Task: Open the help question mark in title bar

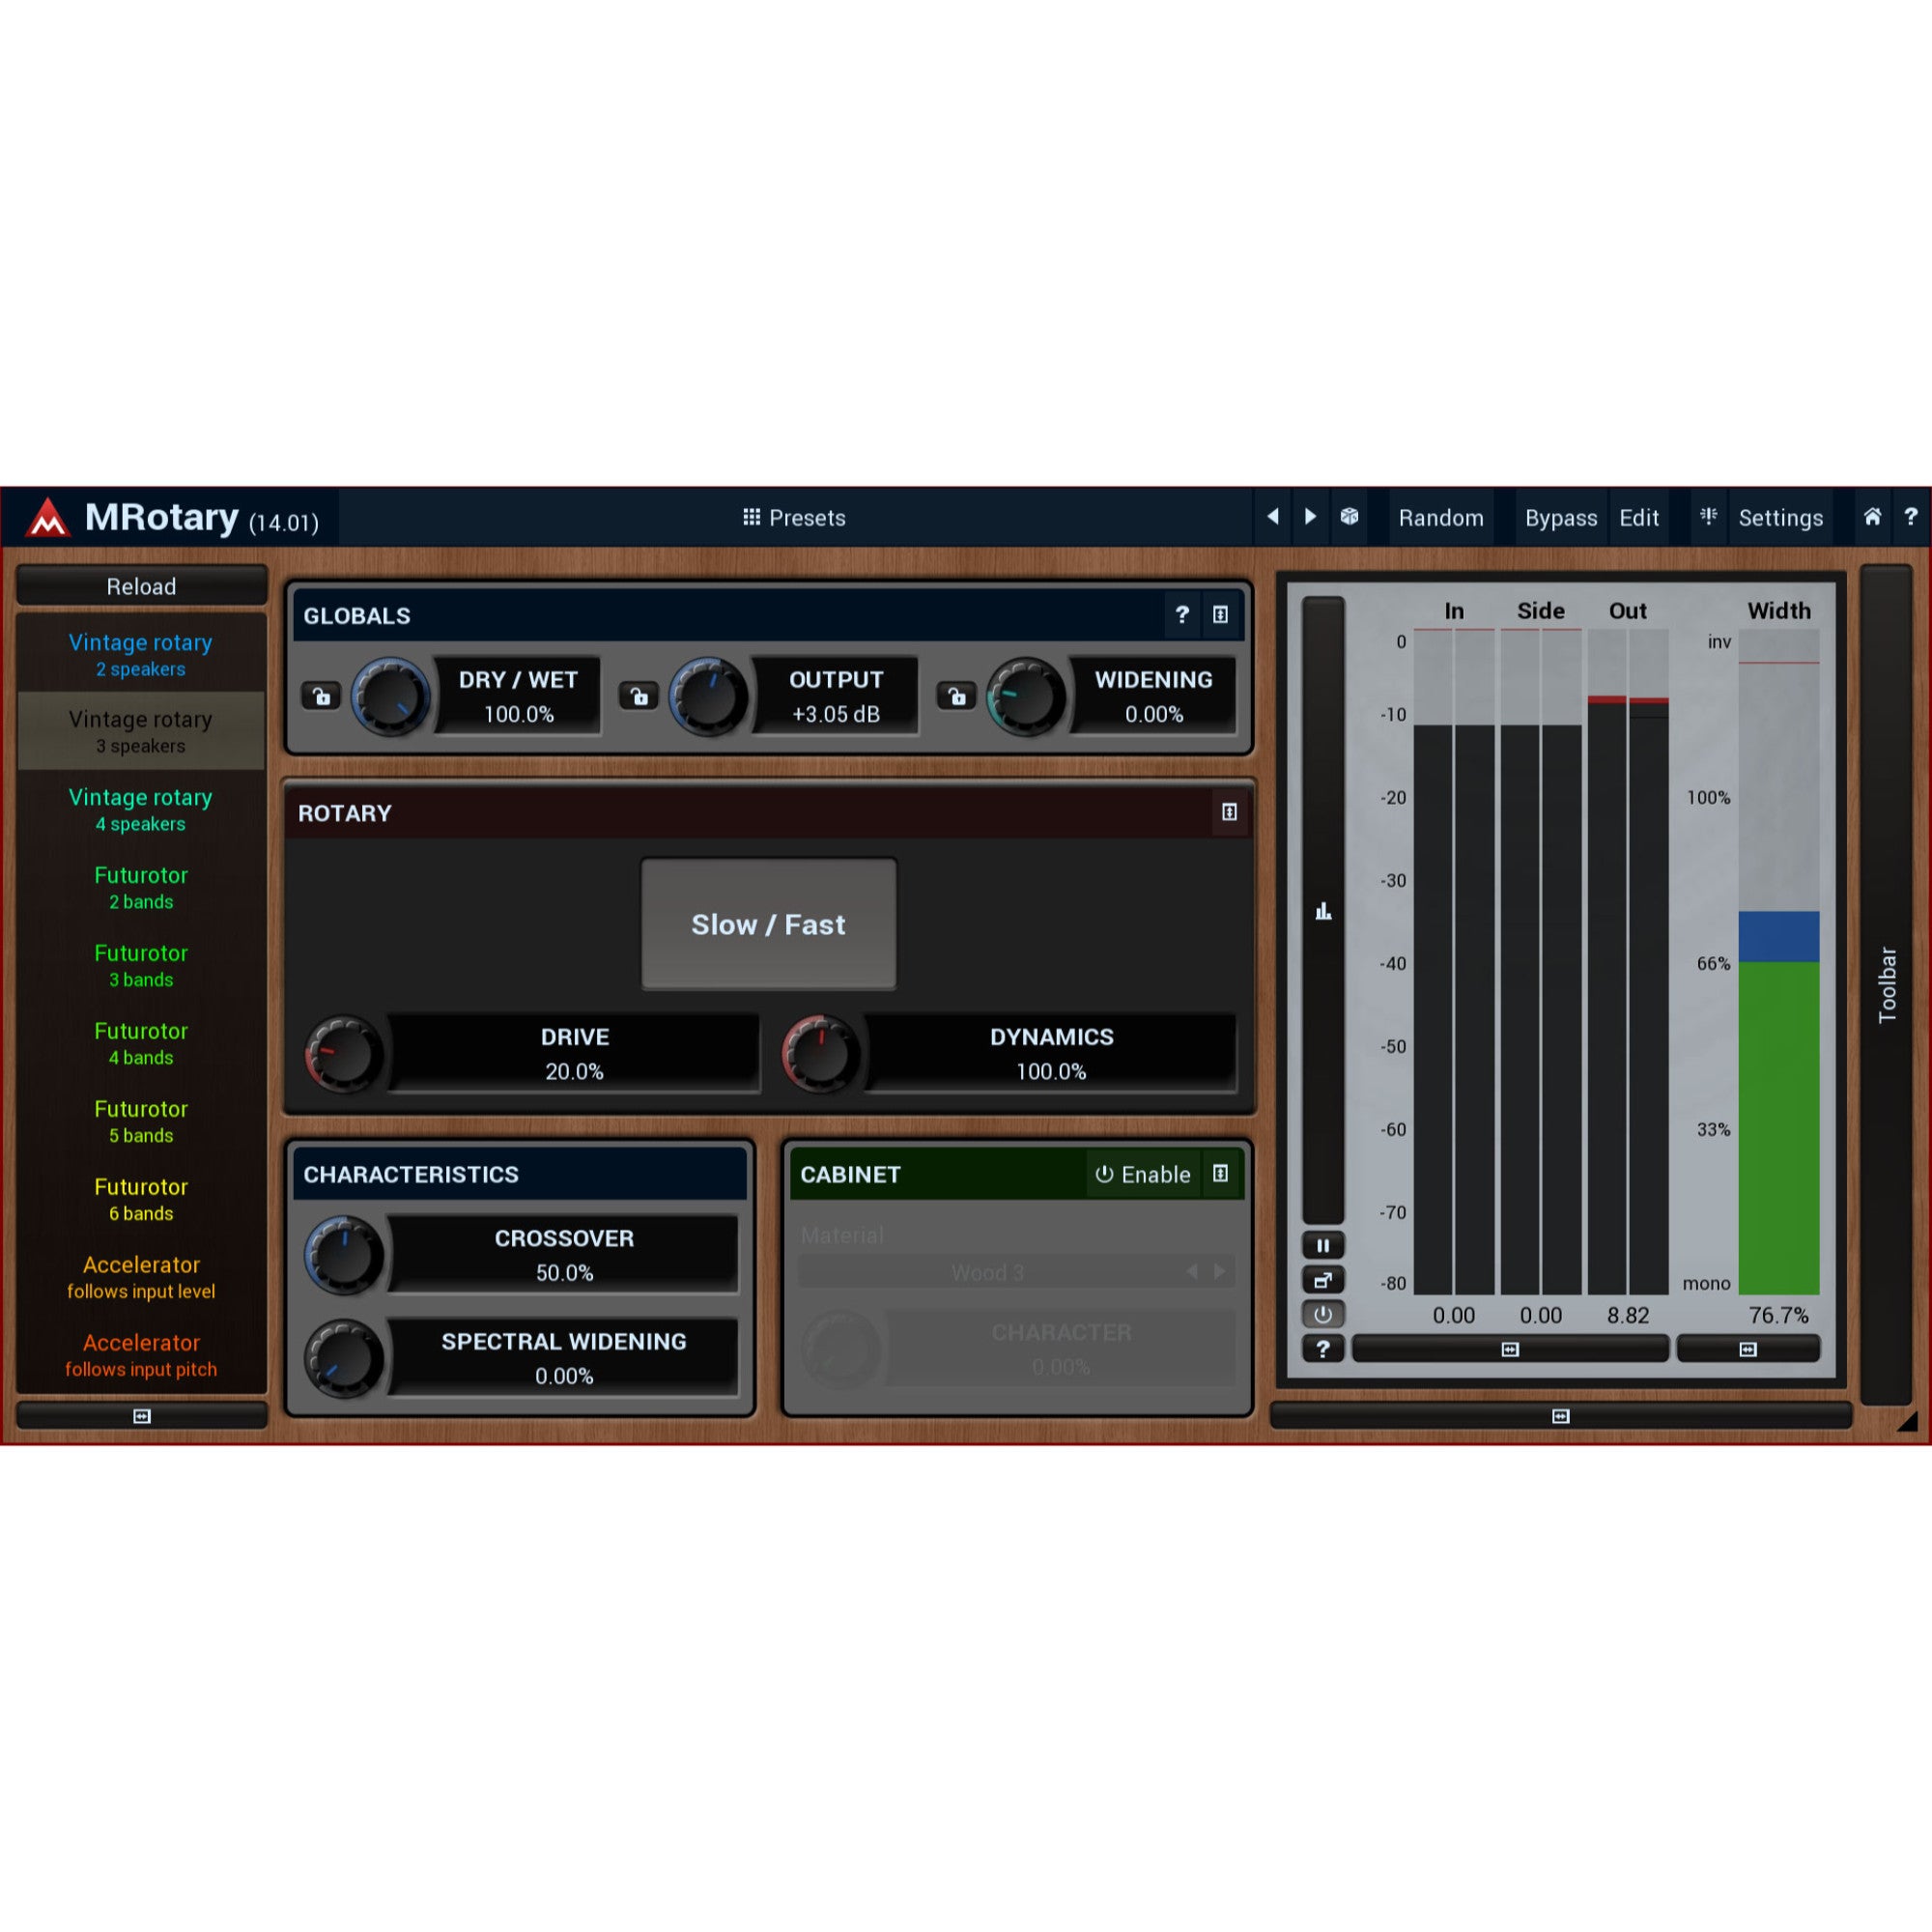Action: click(x=1910, y=517)
